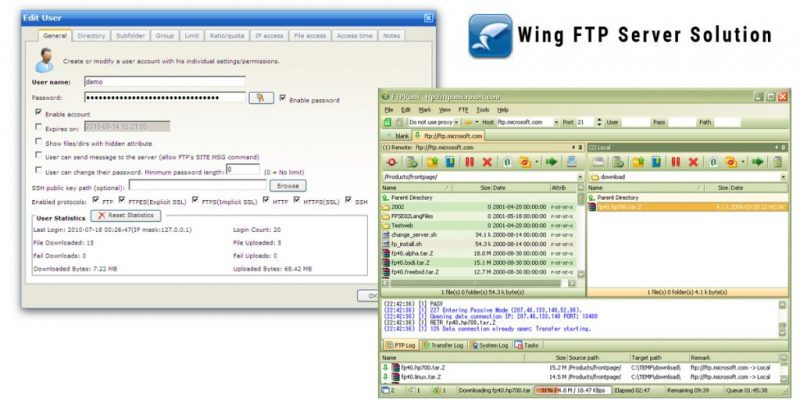Click the user avatar icon in Edit User
Image resolution: width=800 pixels, height=400 pixels.
pos(44,60)
